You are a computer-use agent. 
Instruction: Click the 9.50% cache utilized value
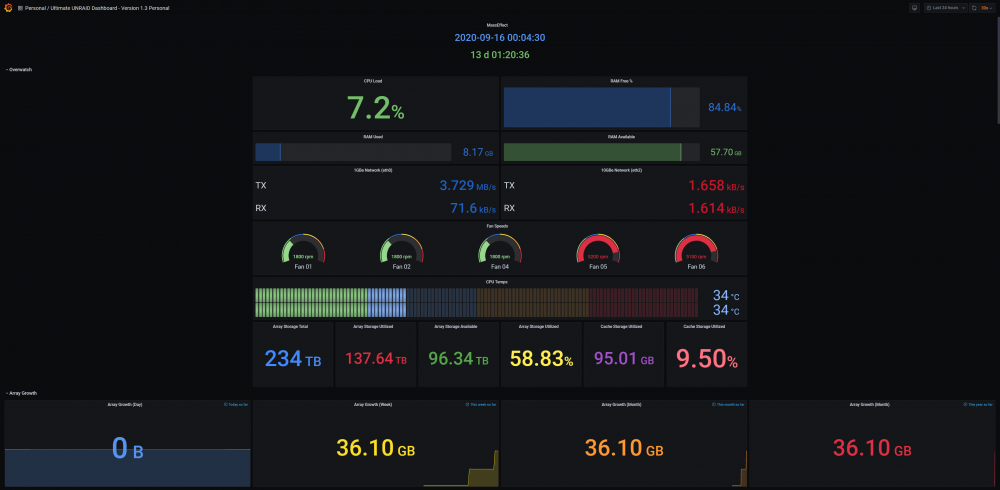(707, 359)
